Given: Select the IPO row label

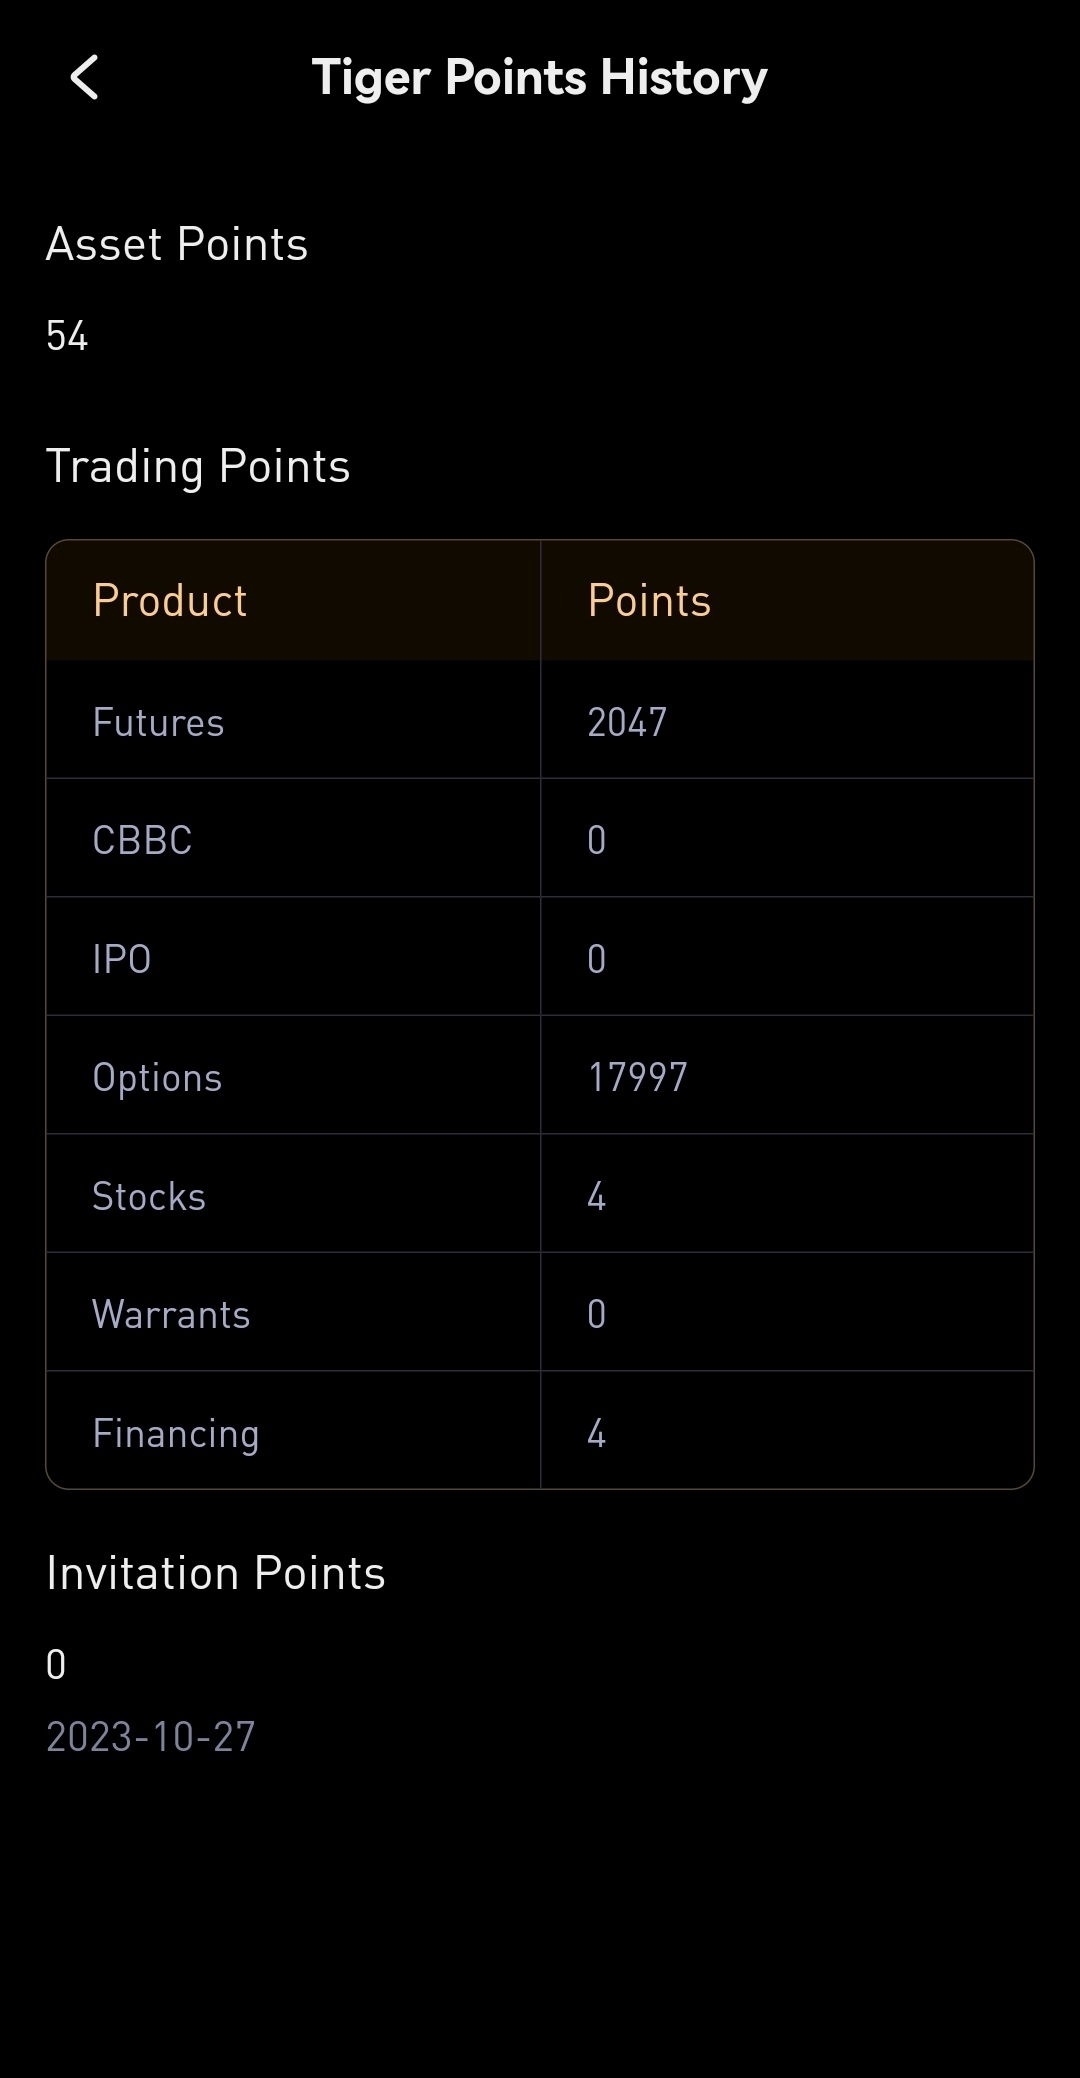Looking at the screenshot, I should pyautogui.click(x=122, y=959).
